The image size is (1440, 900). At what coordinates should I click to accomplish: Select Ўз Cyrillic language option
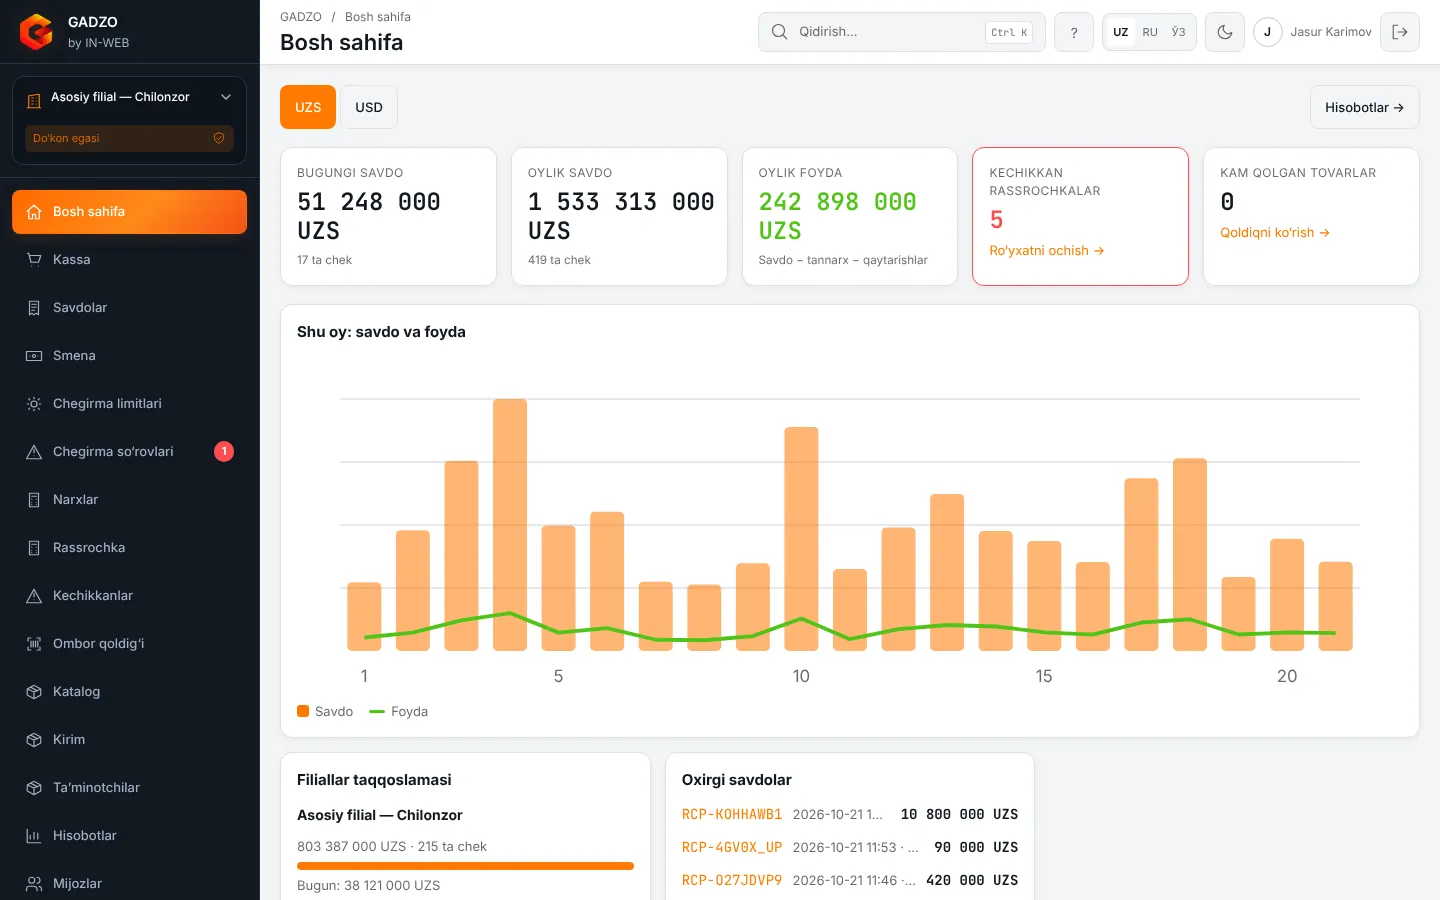[1178, 32]
